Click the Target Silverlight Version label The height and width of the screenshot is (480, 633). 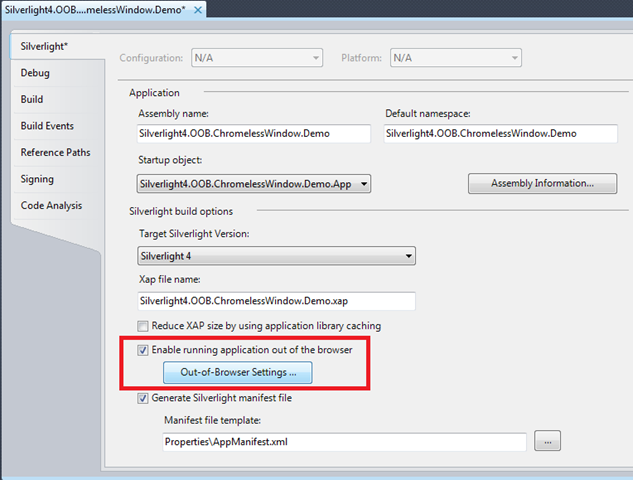point(194,234)
